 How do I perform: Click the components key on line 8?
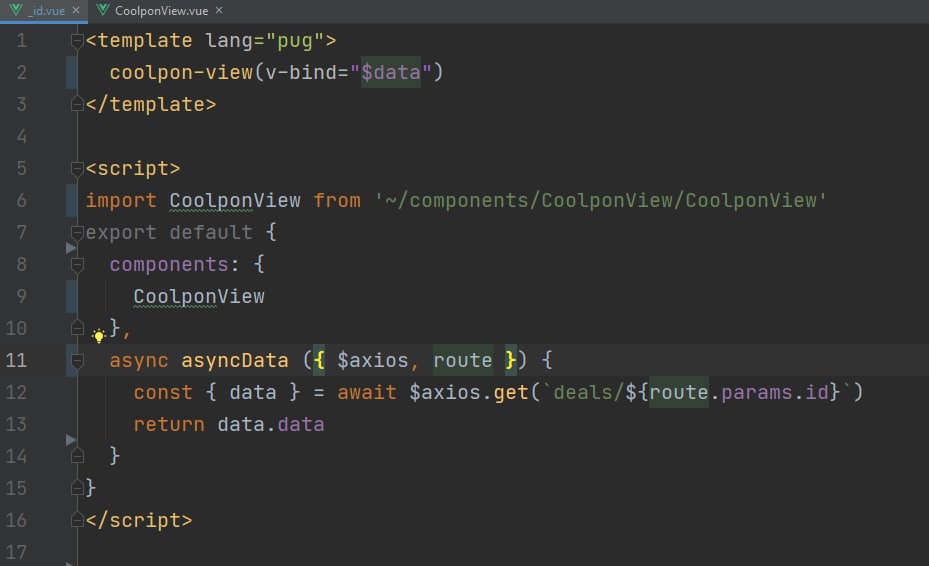coord(169,264)
